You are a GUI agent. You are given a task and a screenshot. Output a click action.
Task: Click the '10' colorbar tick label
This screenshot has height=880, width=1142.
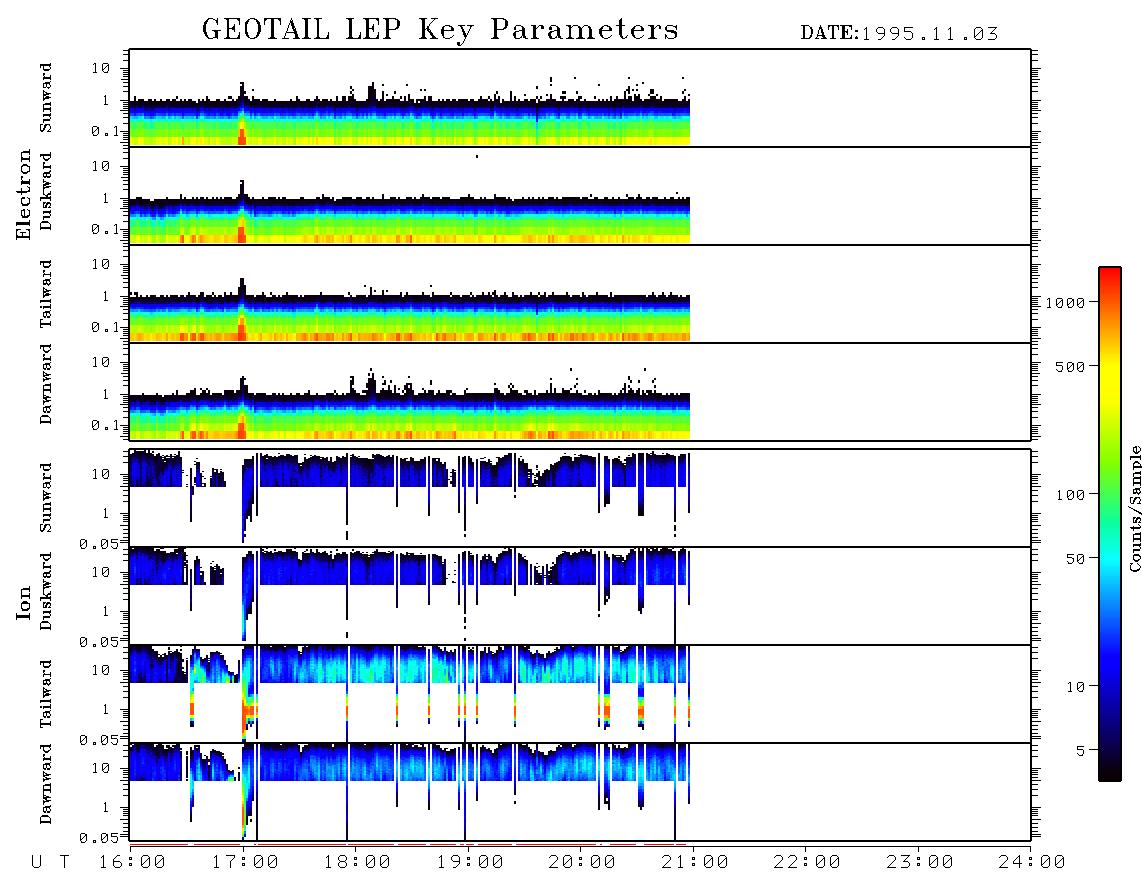pyautogui.click(x=1075, y=687)
